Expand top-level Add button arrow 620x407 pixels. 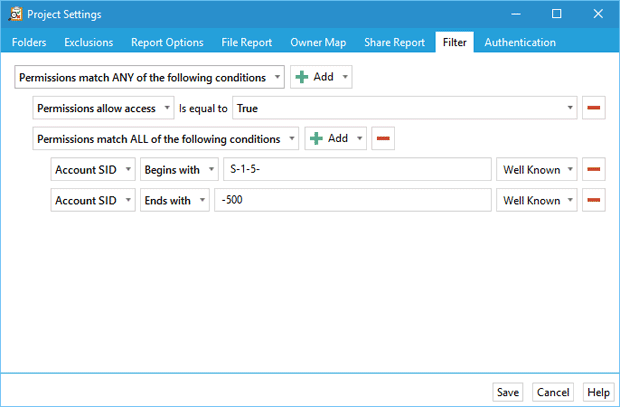(x=345, y=77)
